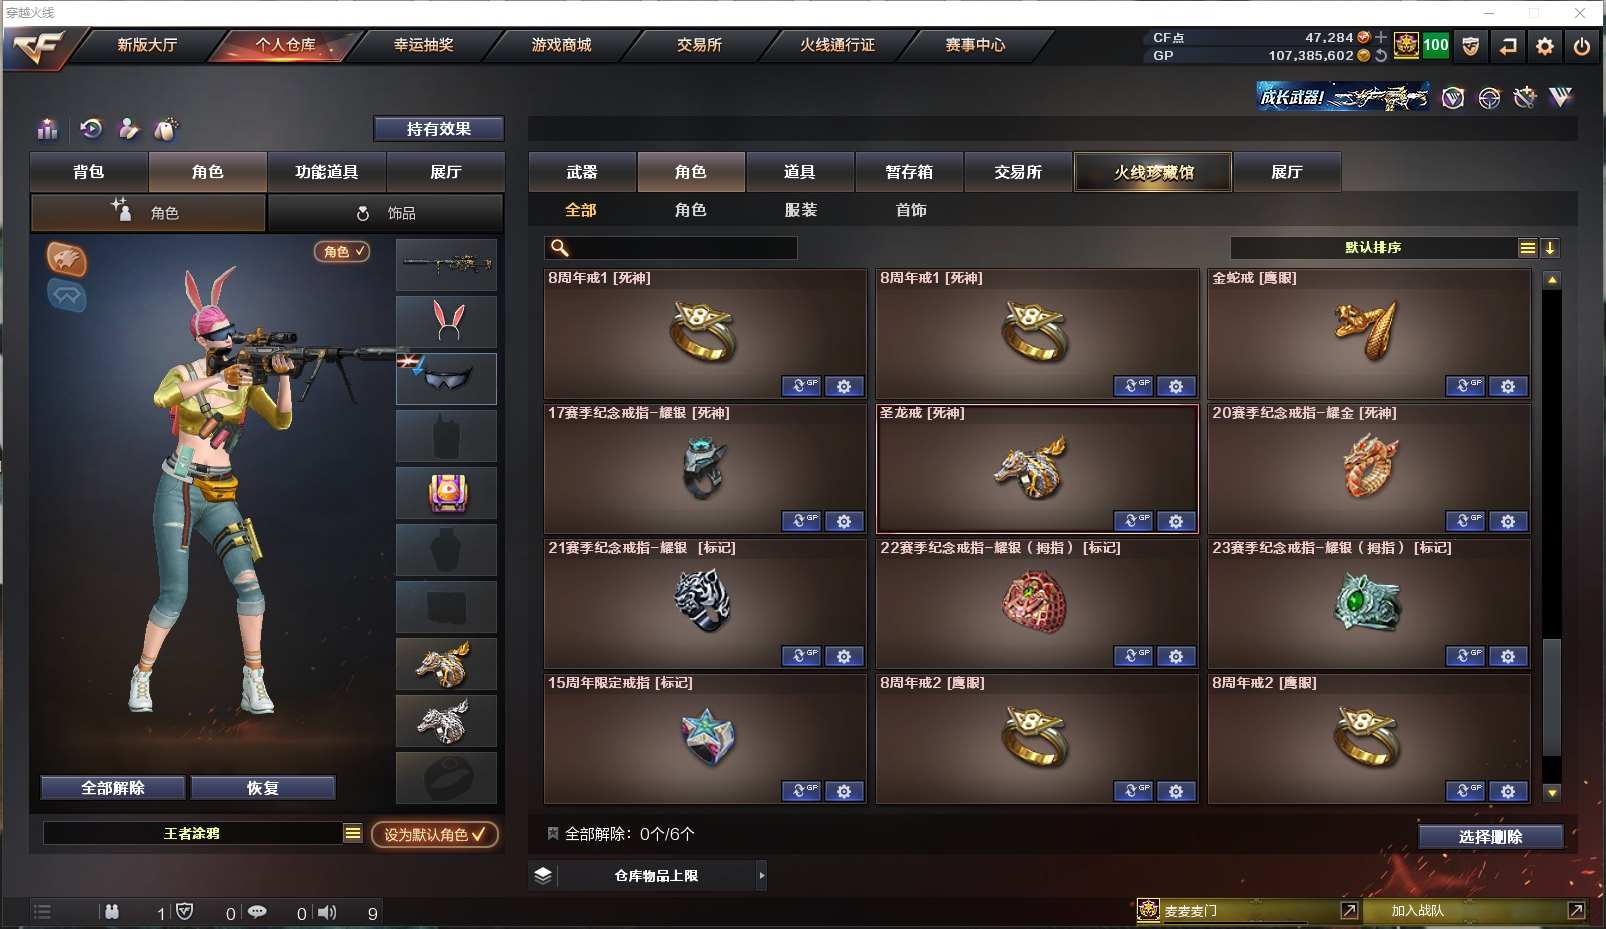Switch to the 火线珍藏馆 tab
Viewport: 1606px width, 929px height.
[1153, 172]
